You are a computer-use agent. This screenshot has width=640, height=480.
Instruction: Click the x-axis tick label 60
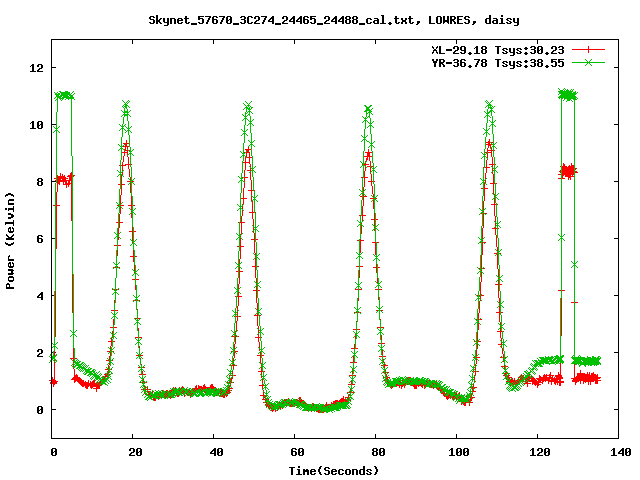pyautogui.click(x=297, y=452)
